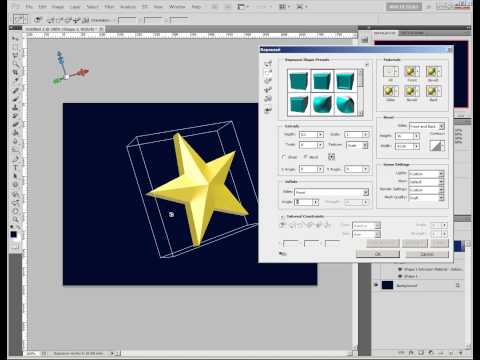
Task: Open the Inflate Sides dropdown
Action: click(x=331, y=192)
